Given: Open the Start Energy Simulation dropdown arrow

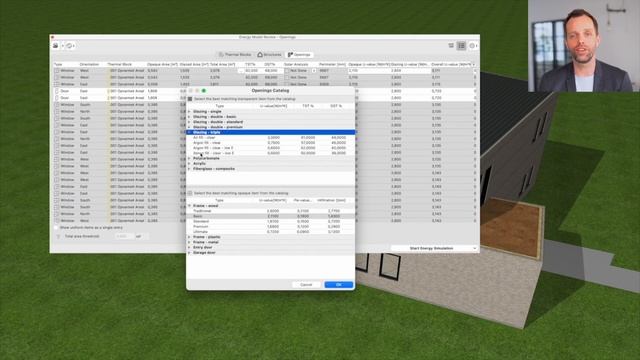Looking at the screenshot, I should pyautogui.click(x=474, y=248).
